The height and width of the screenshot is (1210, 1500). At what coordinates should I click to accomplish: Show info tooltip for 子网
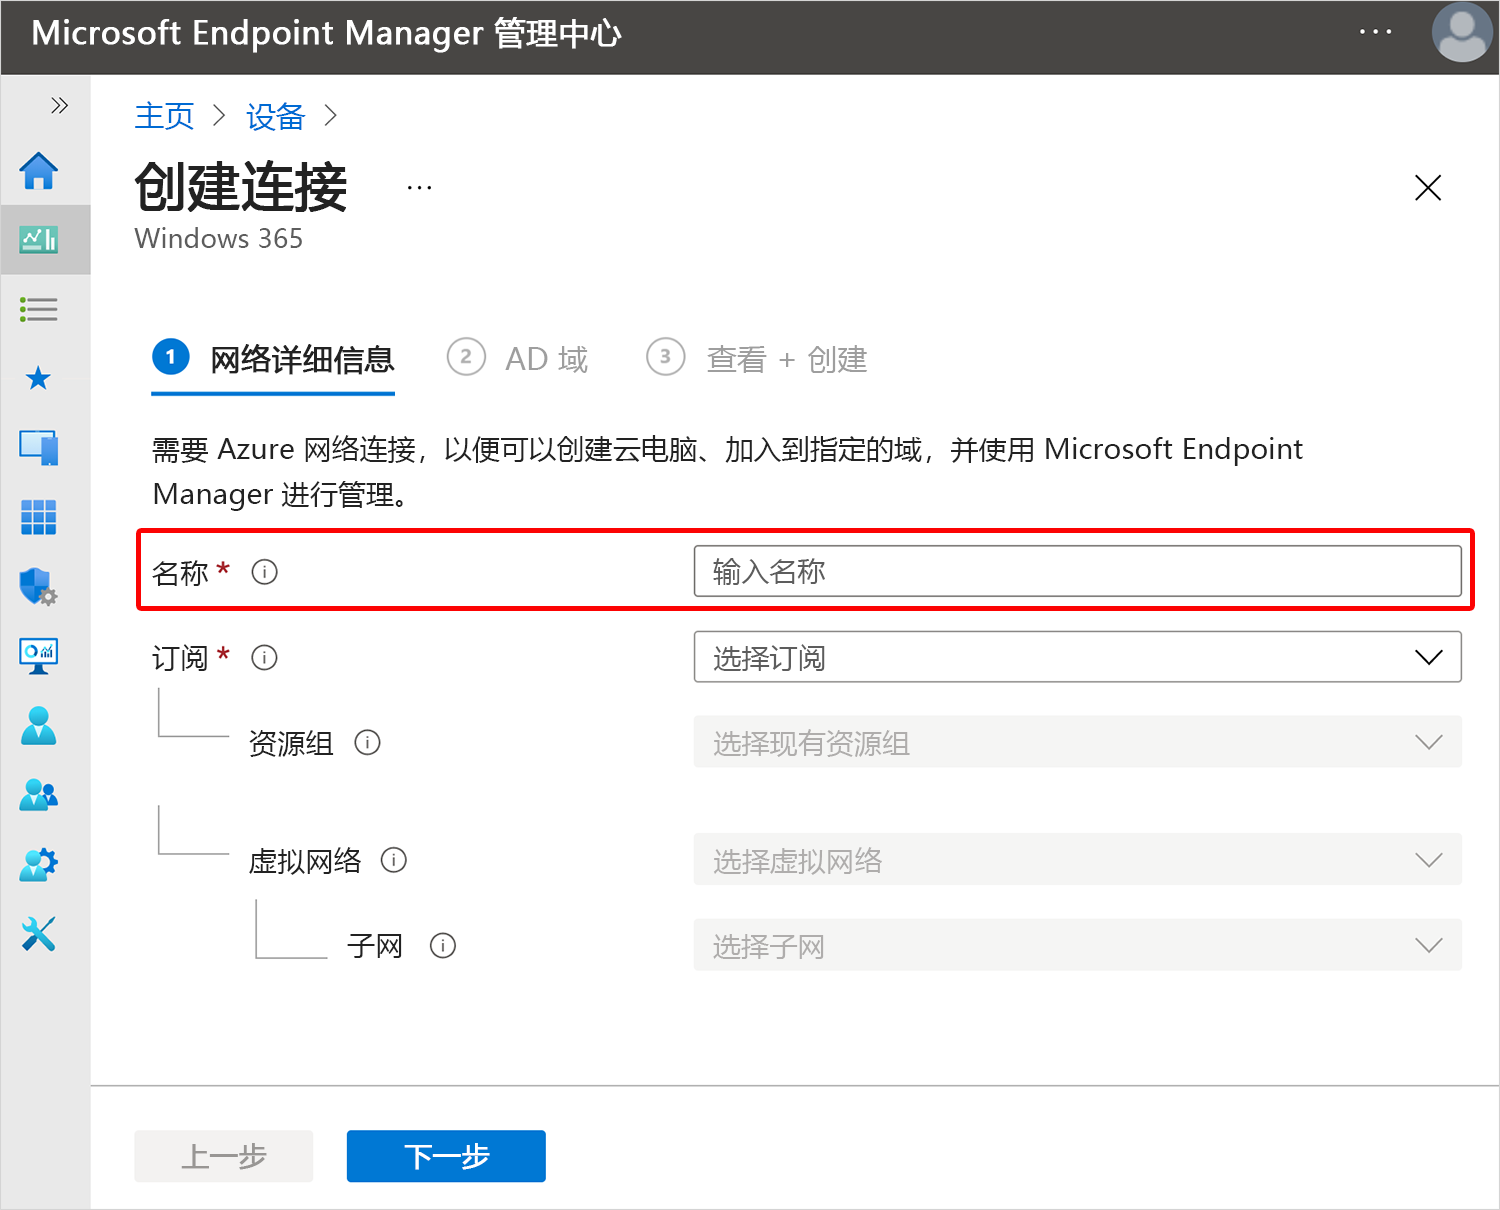[x=443, y=945]
